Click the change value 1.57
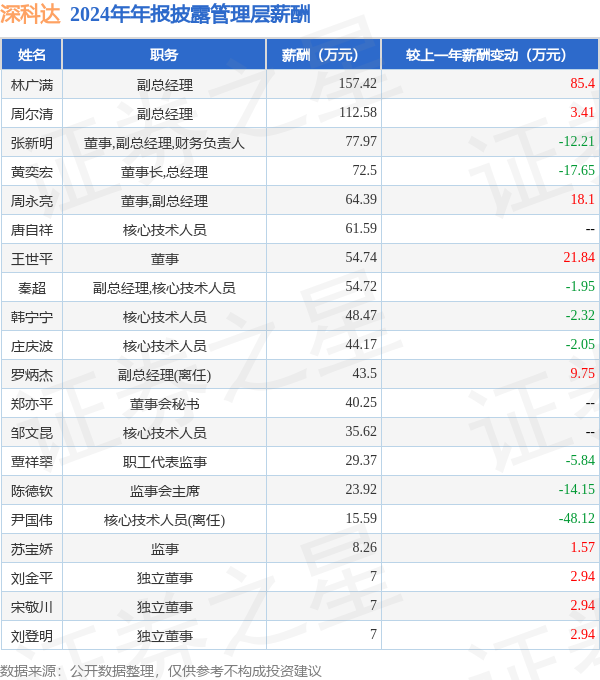This screenshot has width=600, height=680. click(x=582, y=547)
